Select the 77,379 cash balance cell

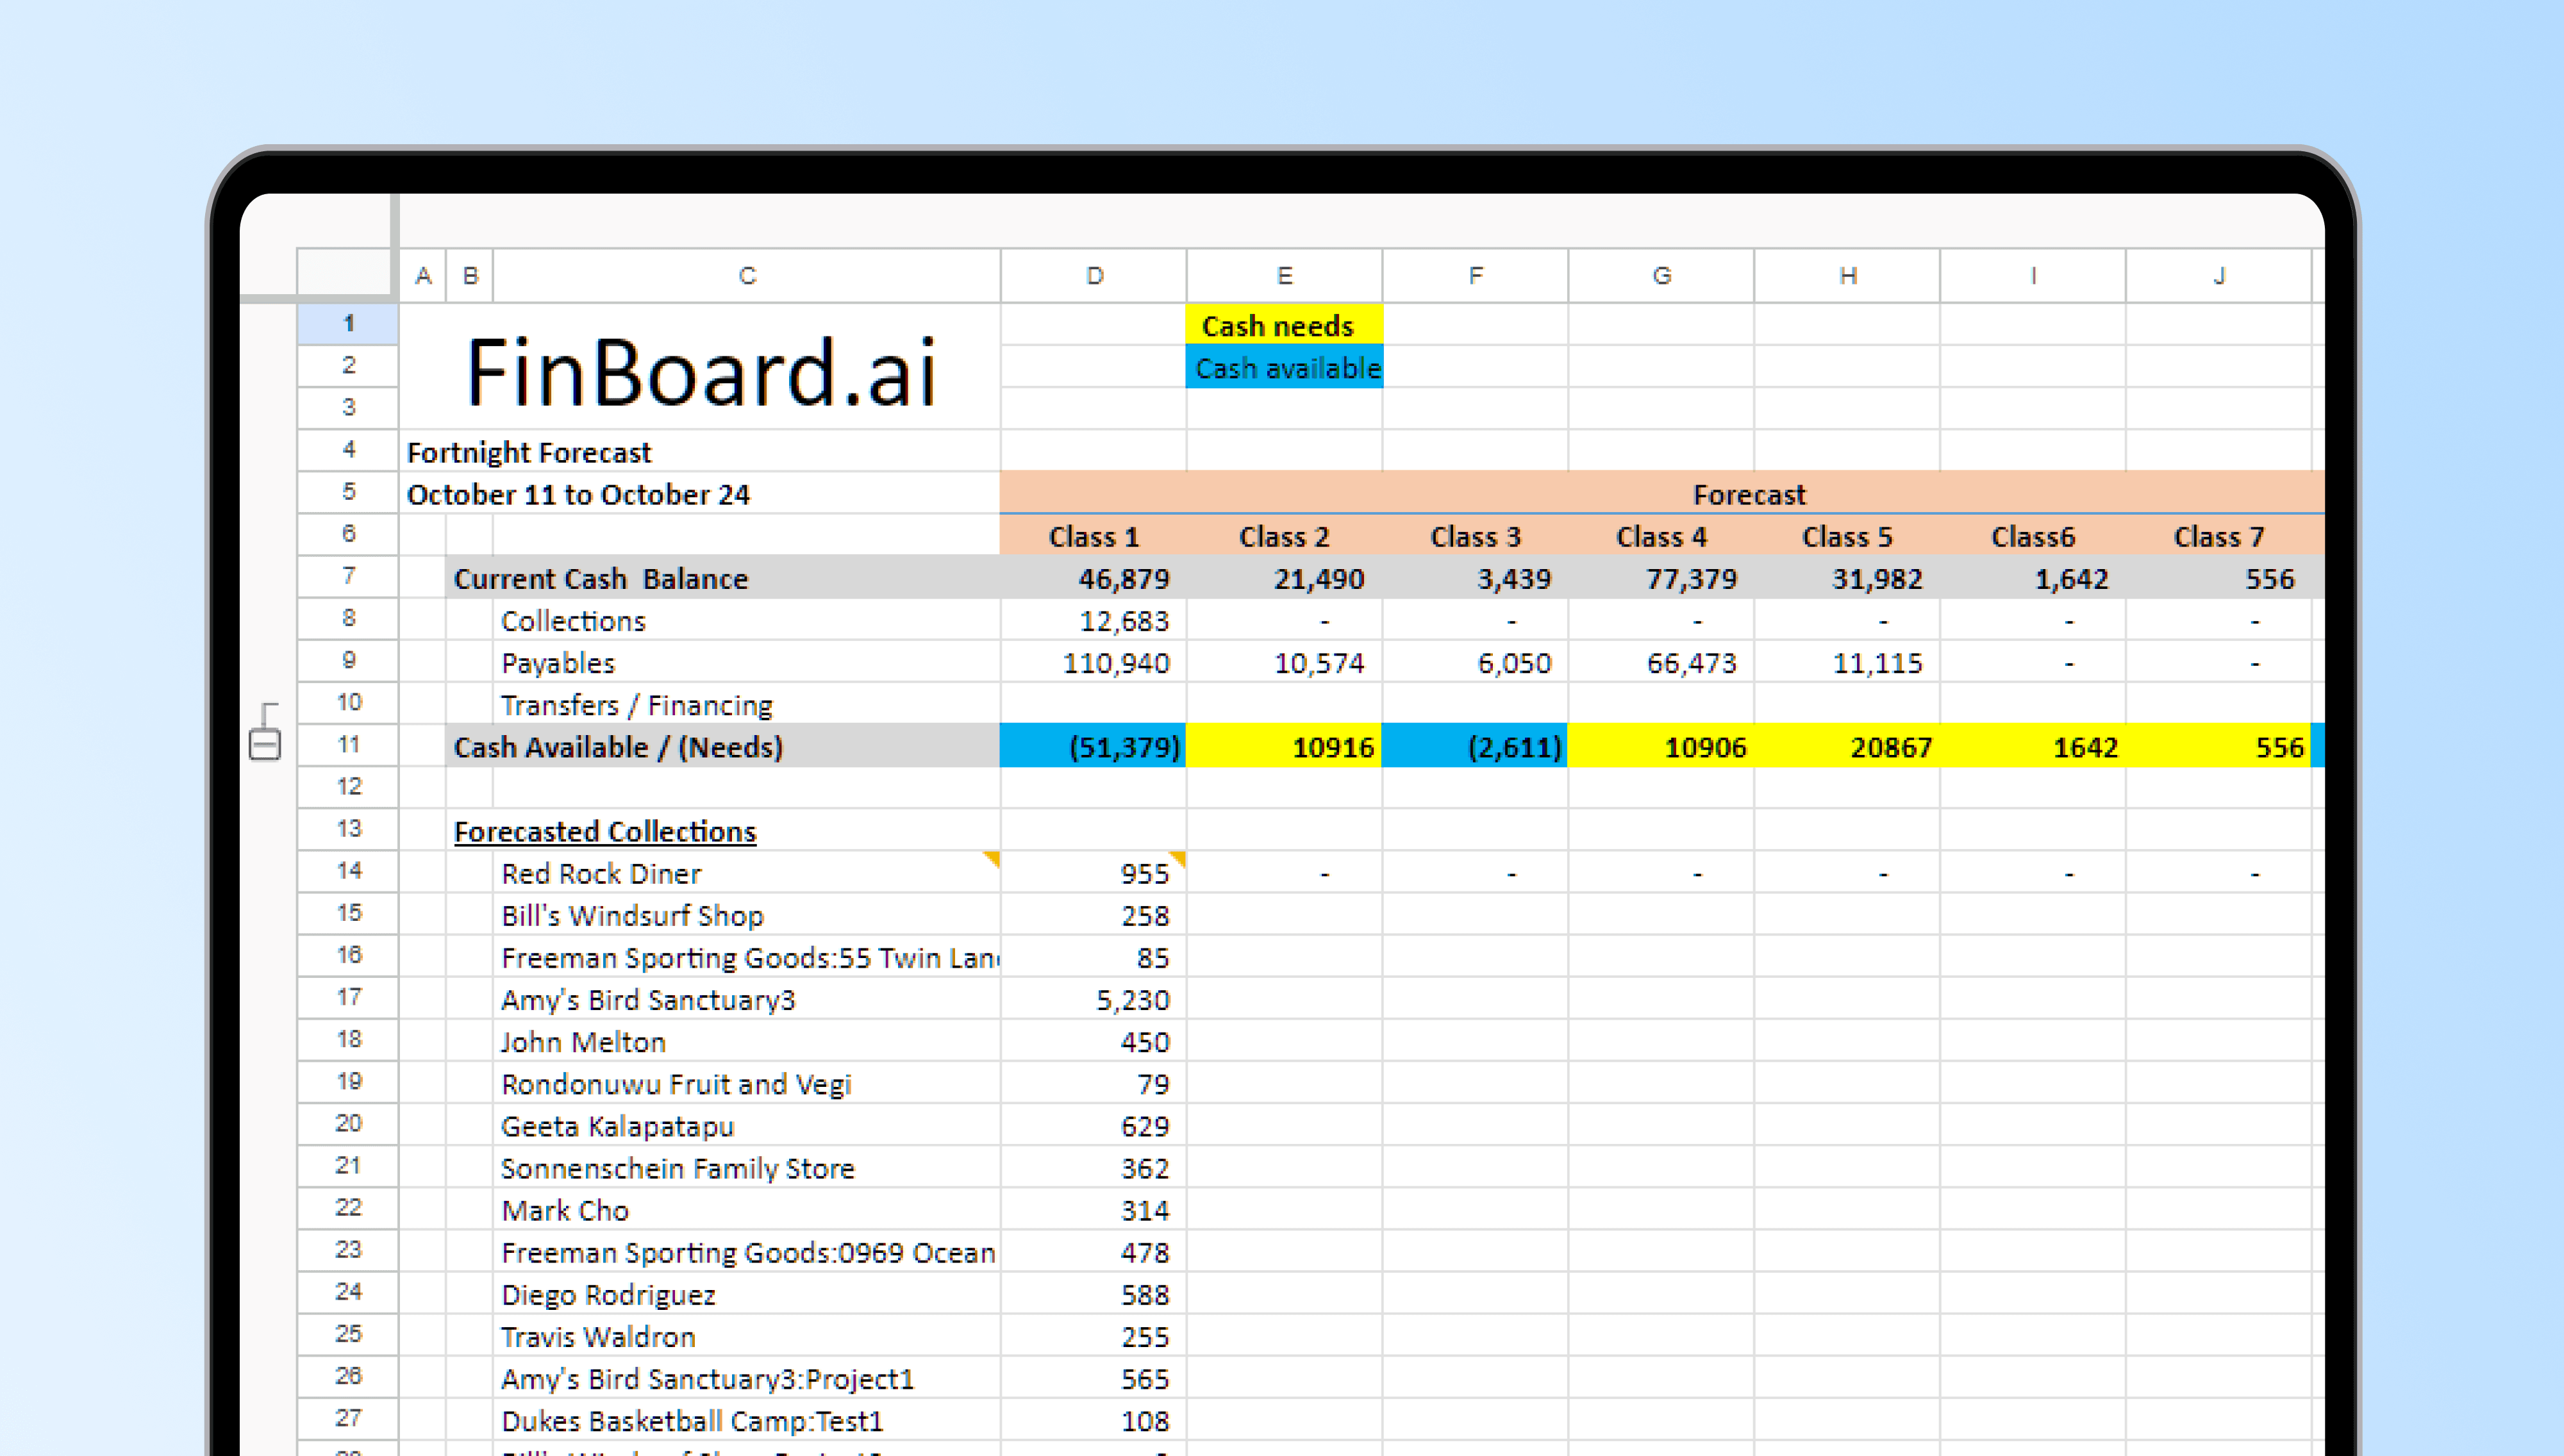point(1661,578)
